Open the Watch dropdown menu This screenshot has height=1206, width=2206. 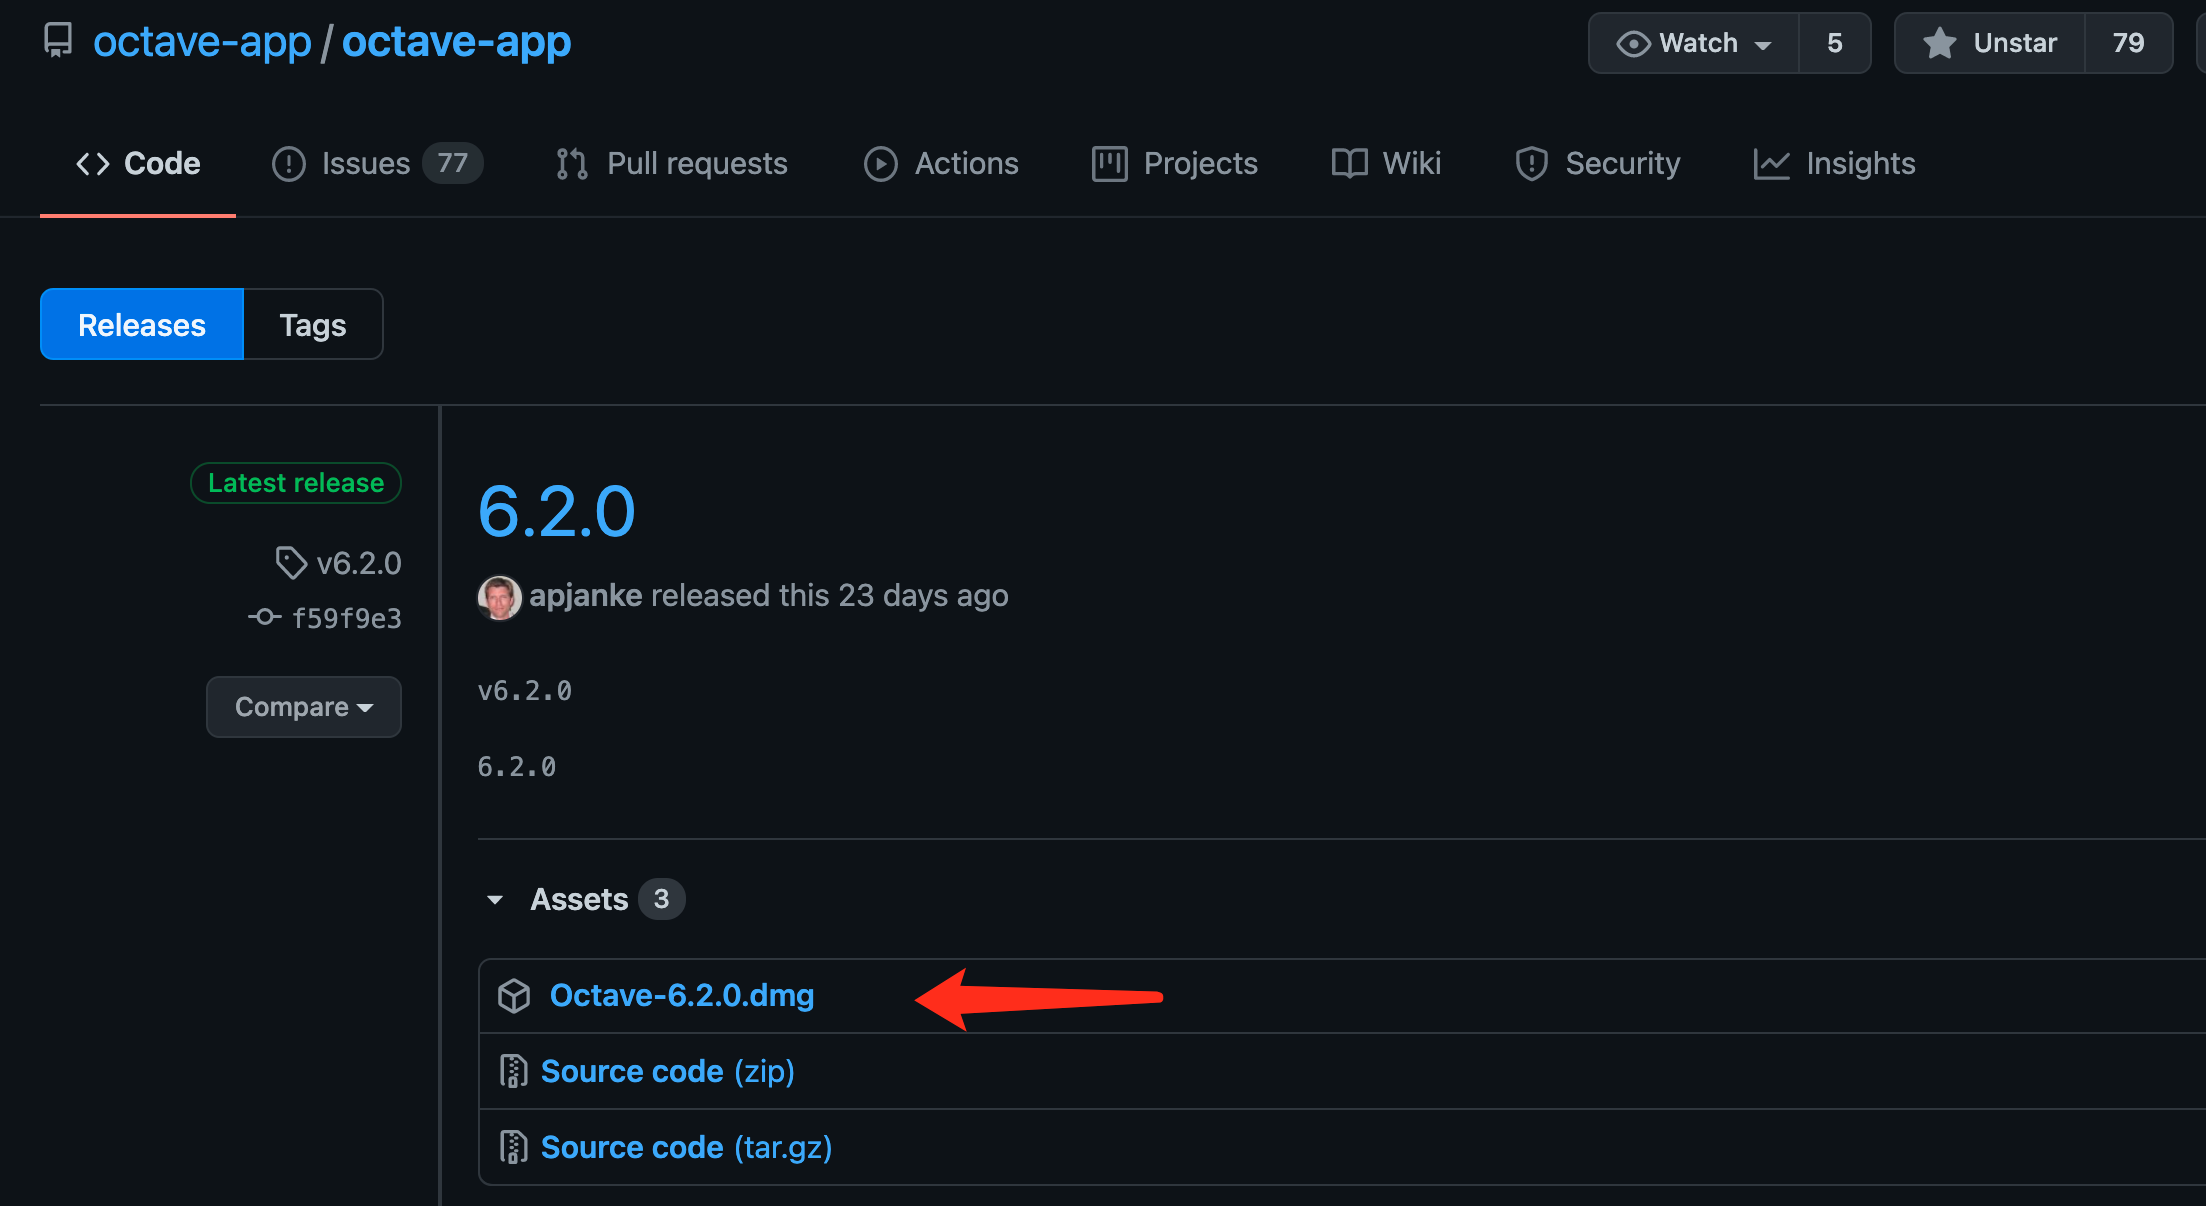coord(1694,43)
